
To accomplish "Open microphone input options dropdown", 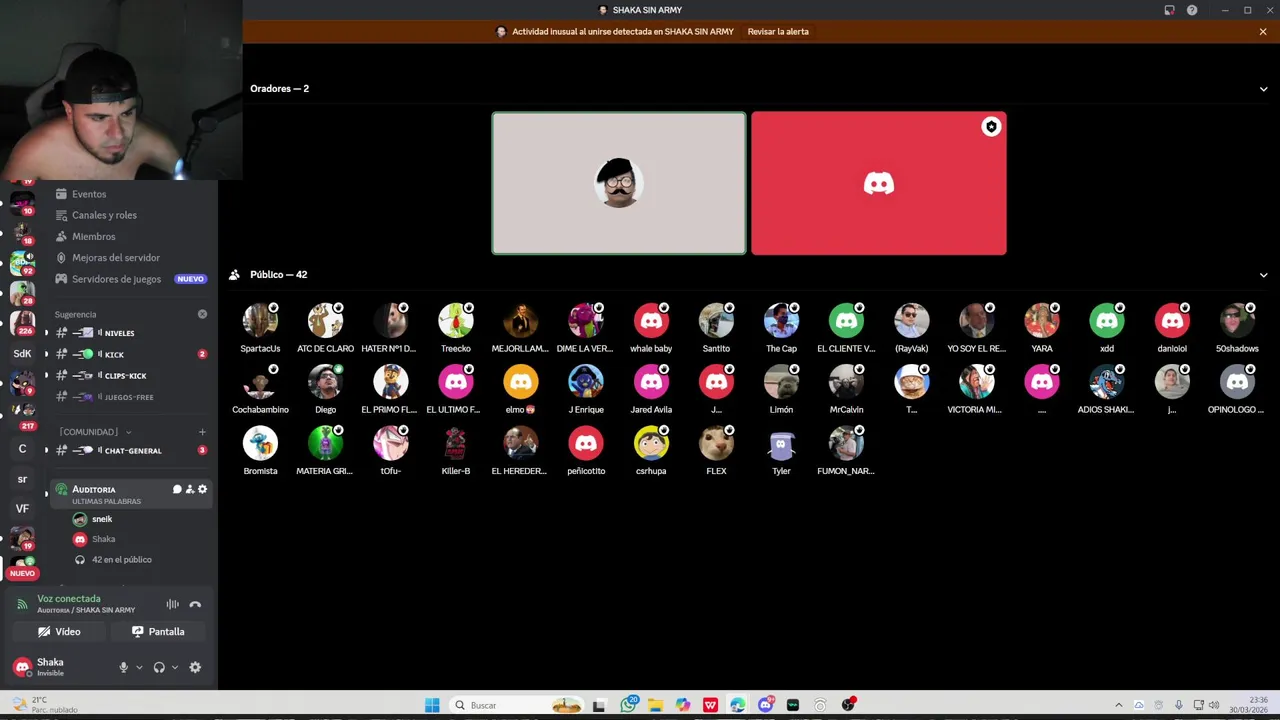I will click(x=139, y=667).
